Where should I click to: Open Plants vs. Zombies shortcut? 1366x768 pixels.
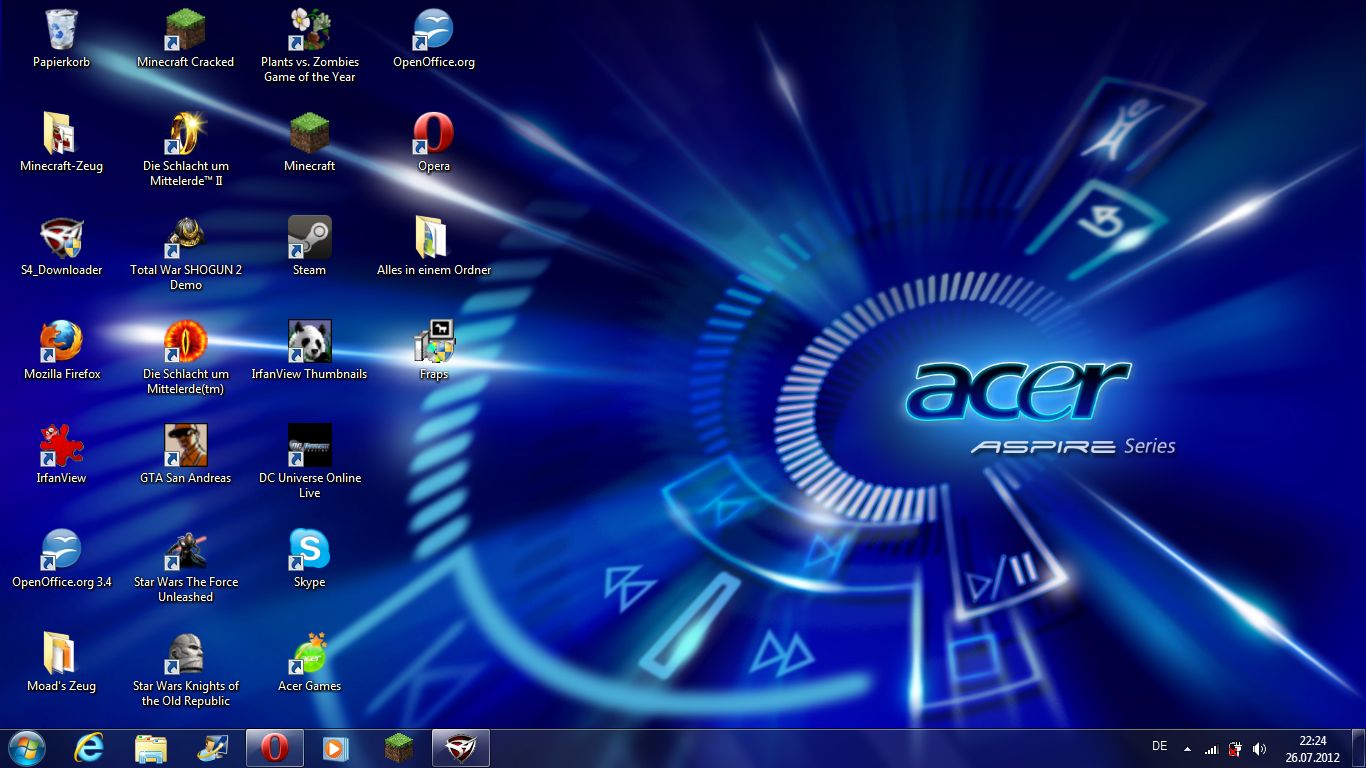click(x=309, y=30)
